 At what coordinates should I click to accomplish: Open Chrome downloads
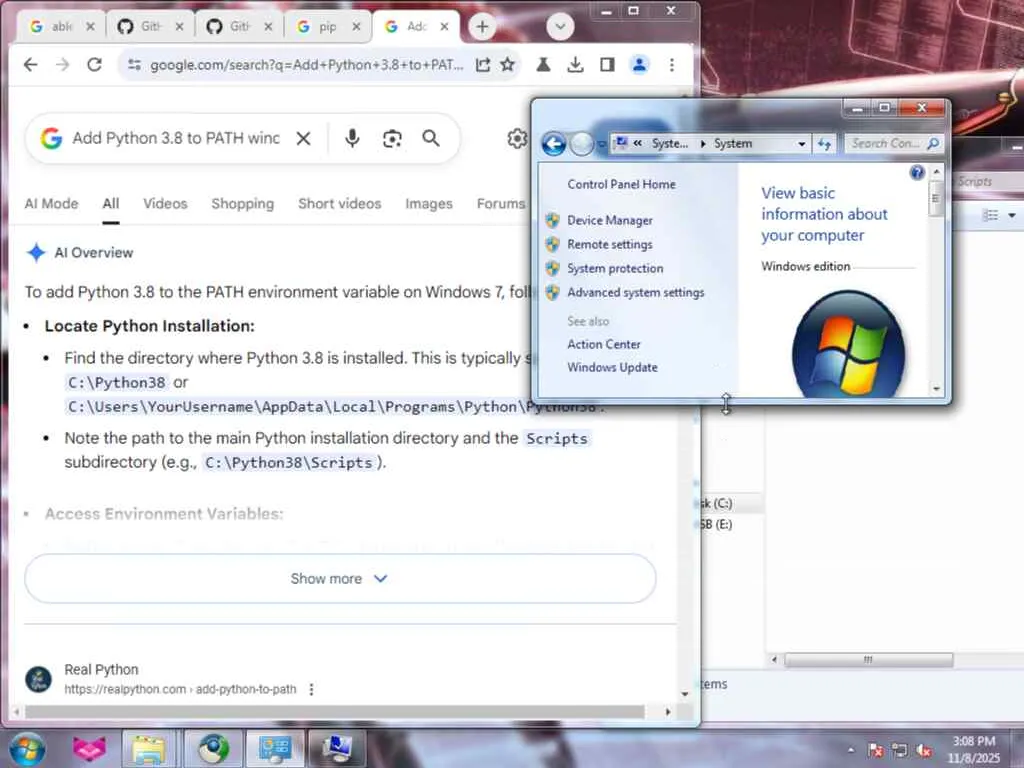(x=575, y=65)
